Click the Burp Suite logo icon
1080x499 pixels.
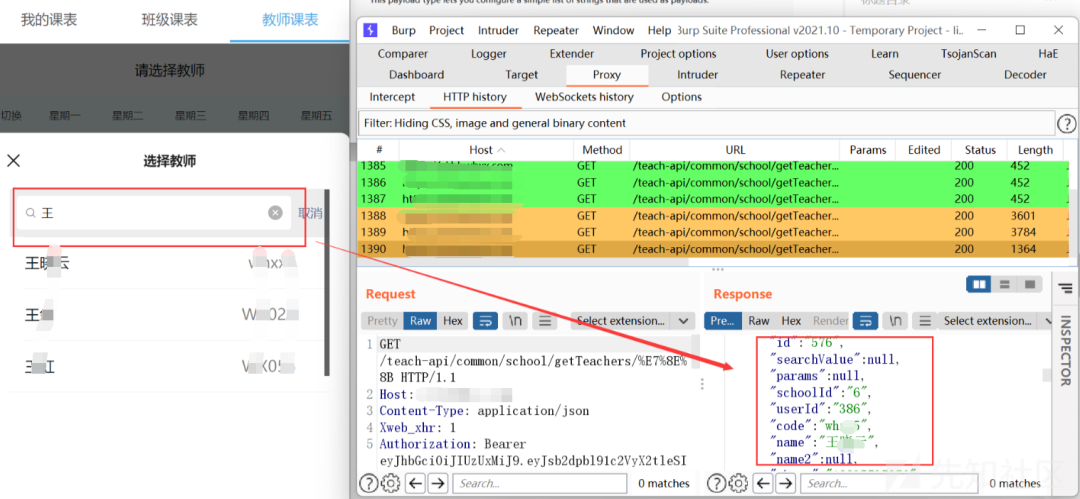(x=371, y=30)
